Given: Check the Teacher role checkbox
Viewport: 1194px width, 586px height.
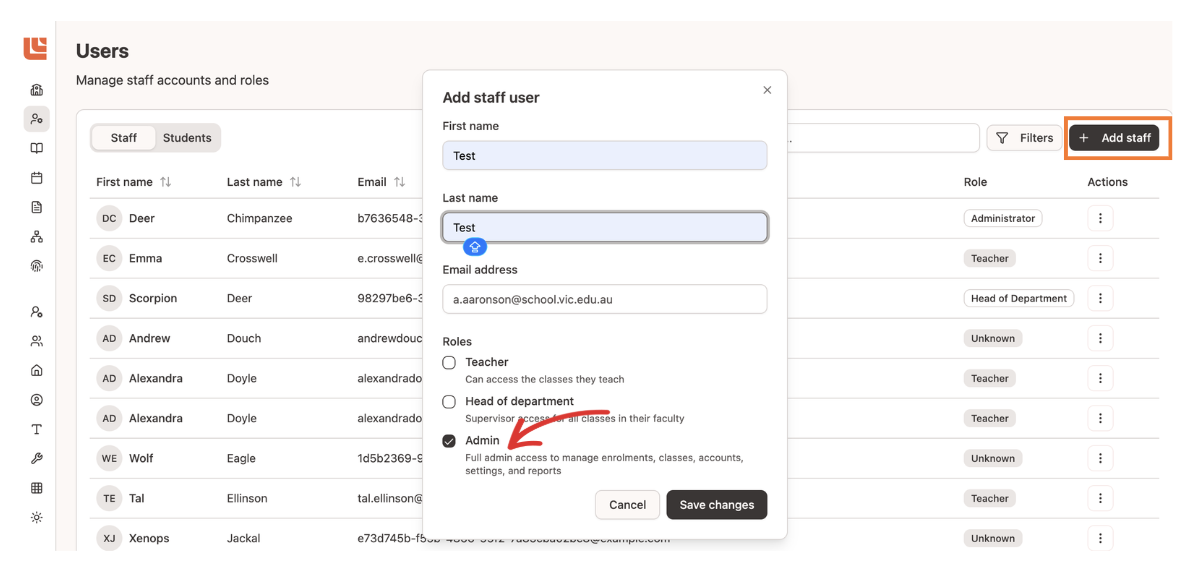Looking at the screenshot, I should (449, 362).
